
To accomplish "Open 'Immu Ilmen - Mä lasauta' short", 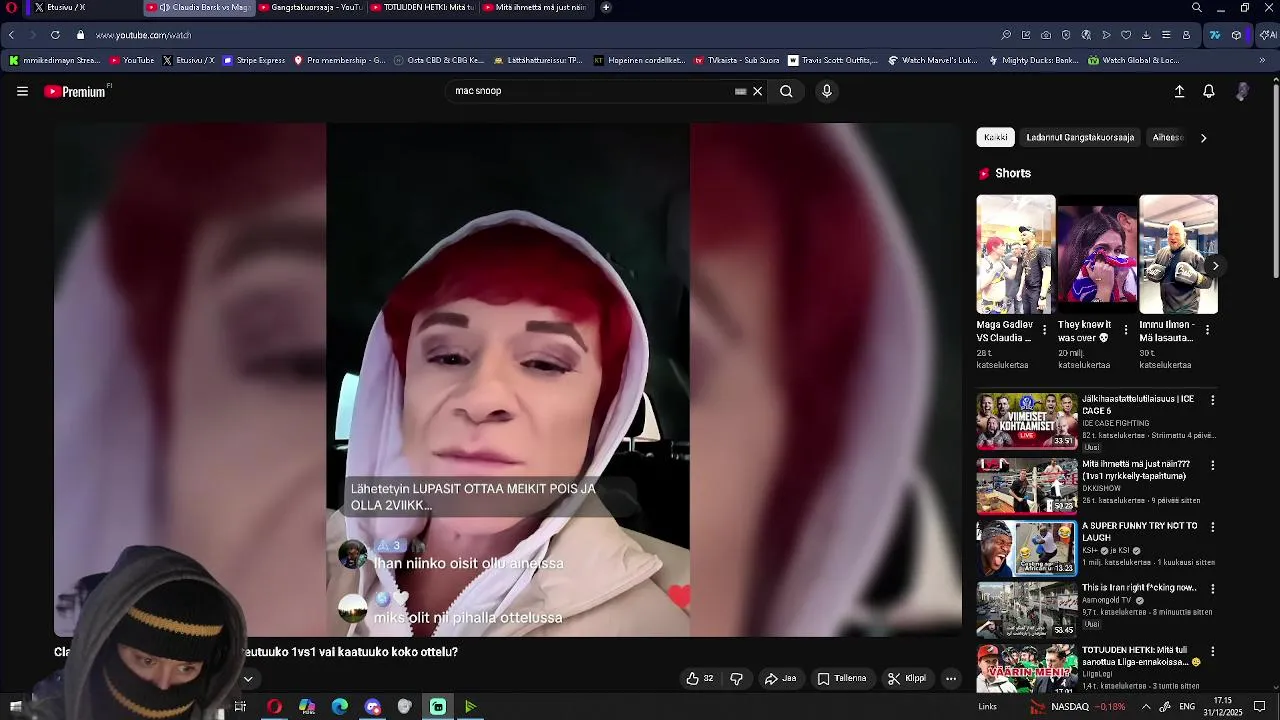I will (1178, 254).
